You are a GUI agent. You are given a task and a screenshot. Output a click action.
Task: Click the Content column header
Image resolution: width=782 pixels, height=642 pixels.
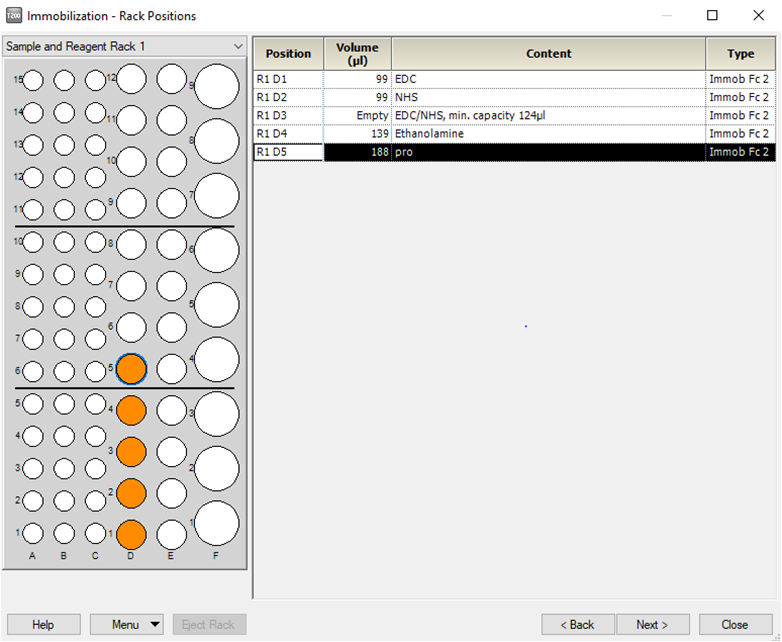coord(548,54)
